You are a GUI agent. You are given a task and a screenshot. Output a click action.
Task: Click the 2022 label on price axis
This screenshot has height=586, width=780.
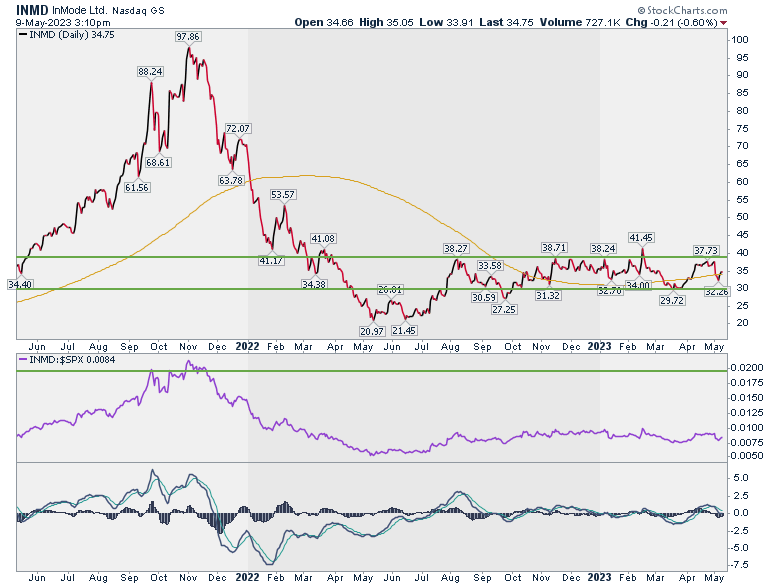pyautogui.click(x=247, y=346)
